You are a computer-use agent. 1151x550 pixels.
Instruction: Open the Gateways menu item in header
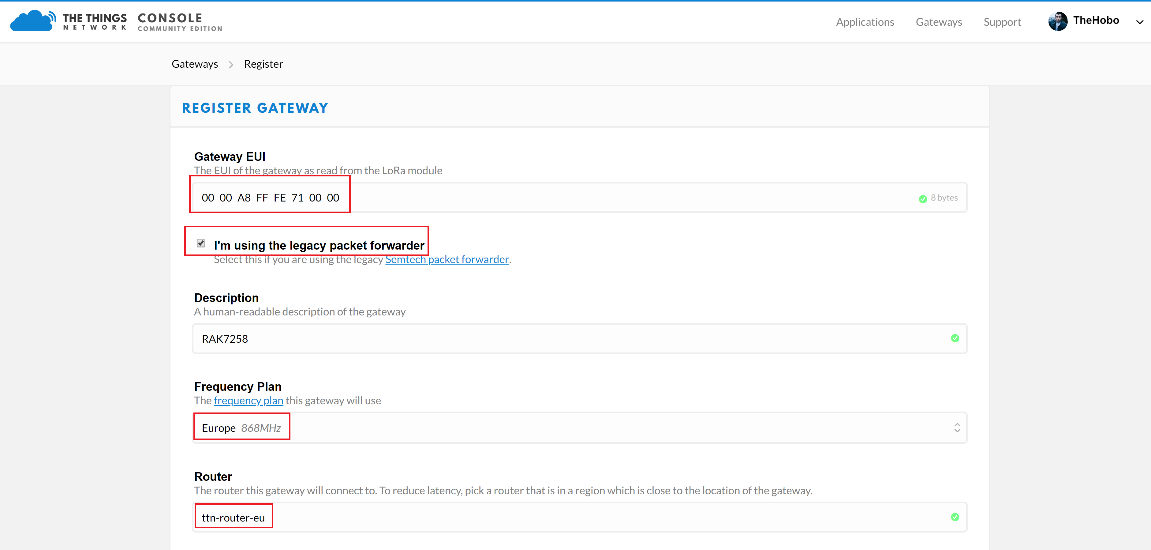[x=939, y=22]
